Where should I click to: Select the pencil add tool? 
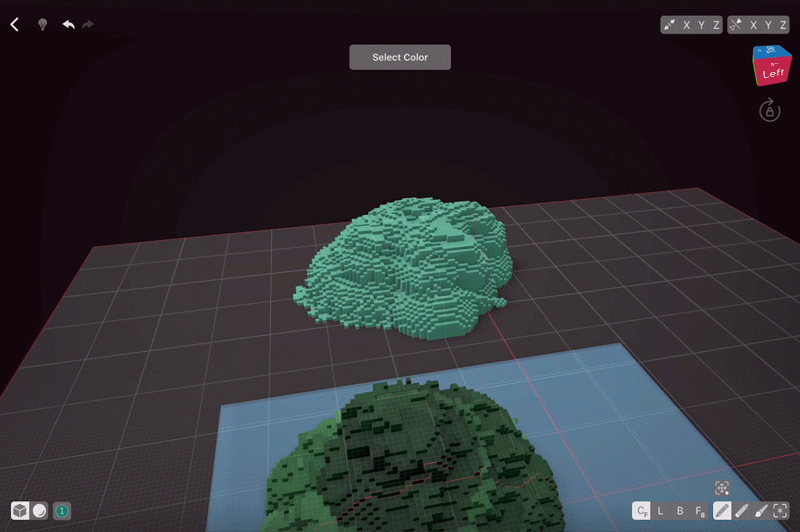click(x=722, y=511)
